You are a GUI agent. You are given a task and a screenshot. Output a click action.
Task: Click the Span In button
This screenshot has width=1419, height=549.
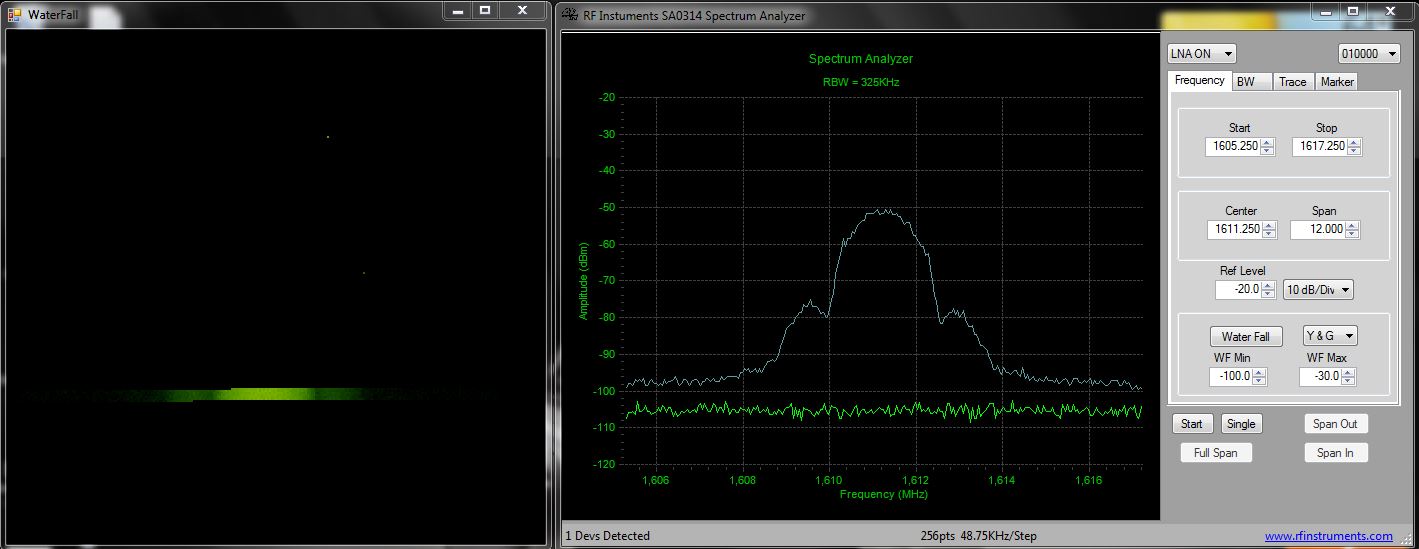(1335, 453)
